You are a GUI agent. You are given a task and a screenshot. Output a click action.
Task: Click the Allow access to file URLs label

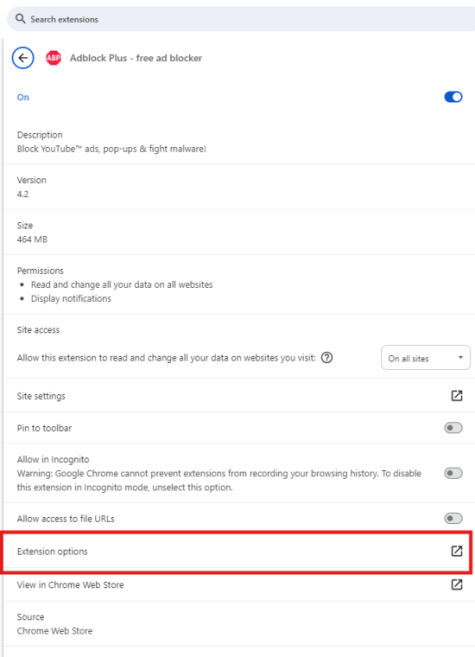[x=65, y=519]
